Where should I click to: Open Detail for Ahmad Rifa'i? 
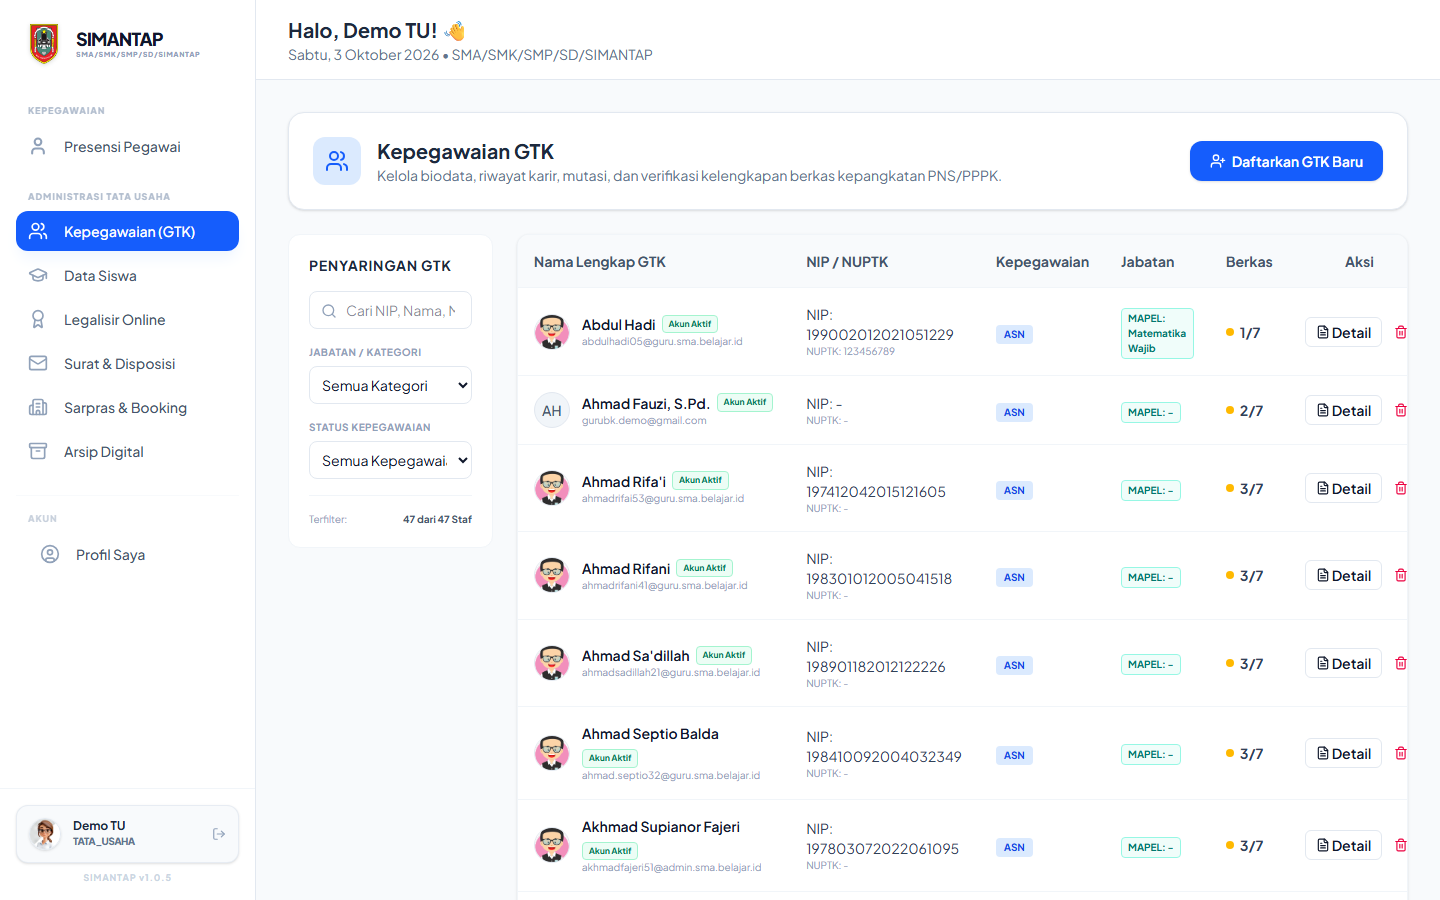[x=1343, y=488]
